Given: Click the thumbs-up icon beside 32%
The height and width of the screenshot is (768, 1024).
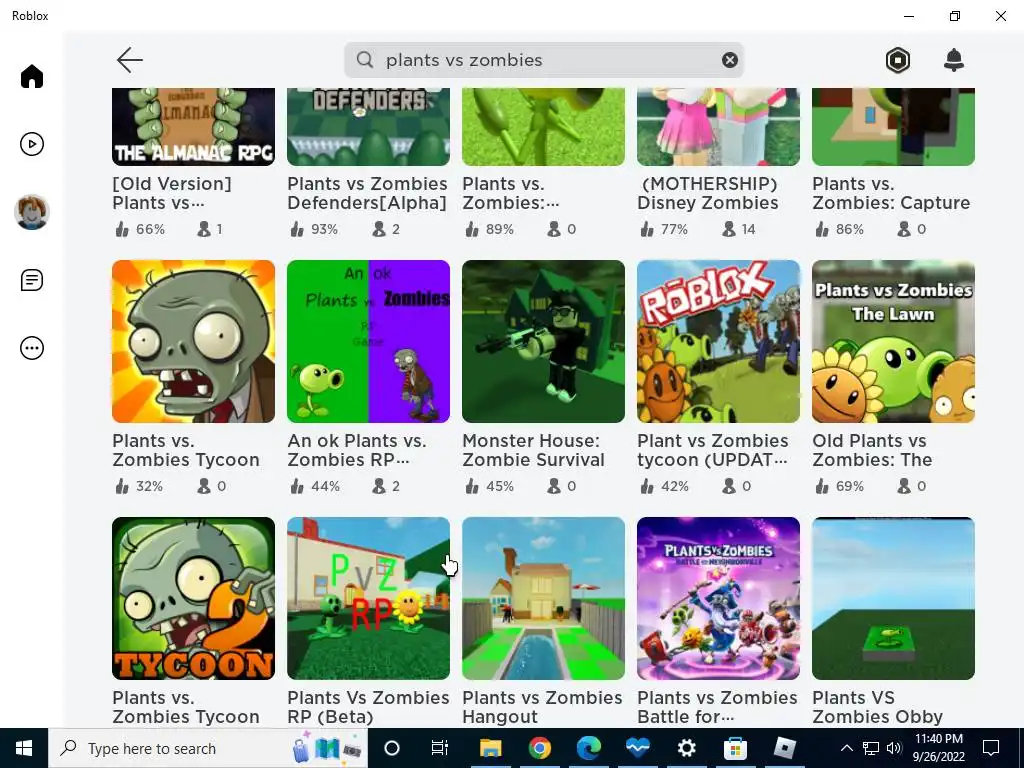Looking at the screenshot, I should pos(122,486).
